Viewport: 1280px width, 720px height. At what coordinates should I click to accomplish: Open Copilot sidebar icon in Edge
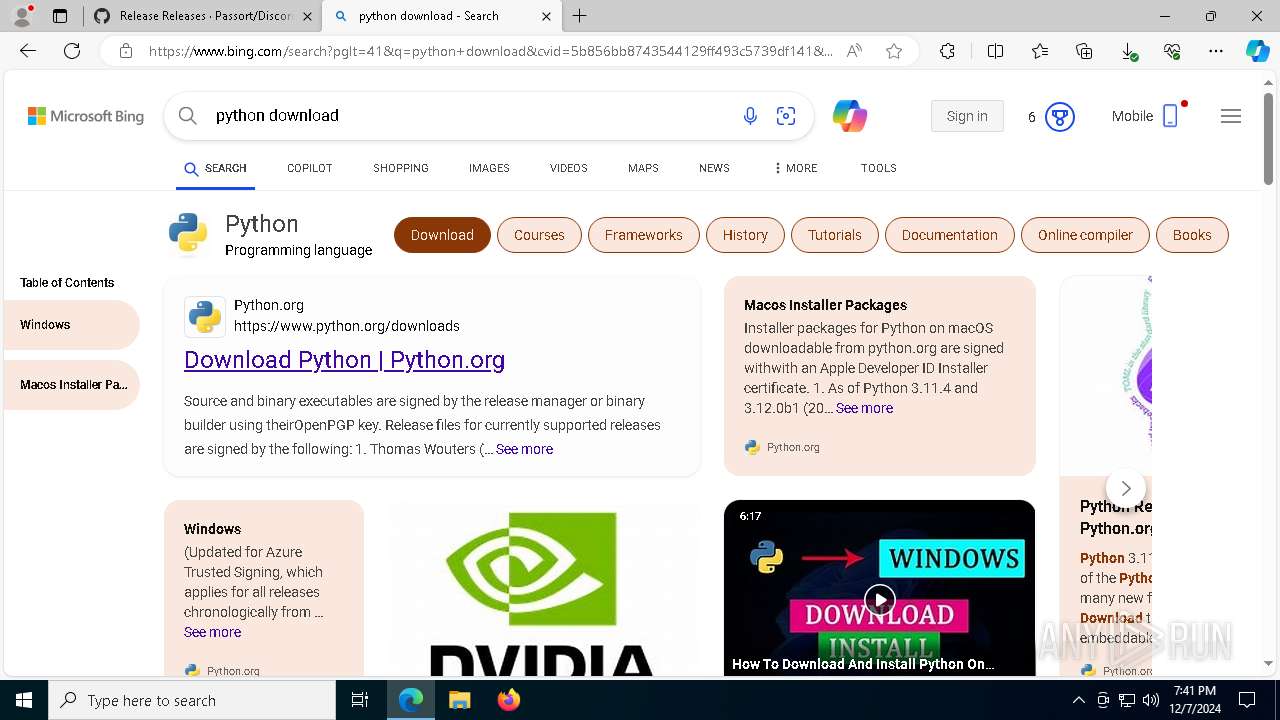[x=1257, y=51]
